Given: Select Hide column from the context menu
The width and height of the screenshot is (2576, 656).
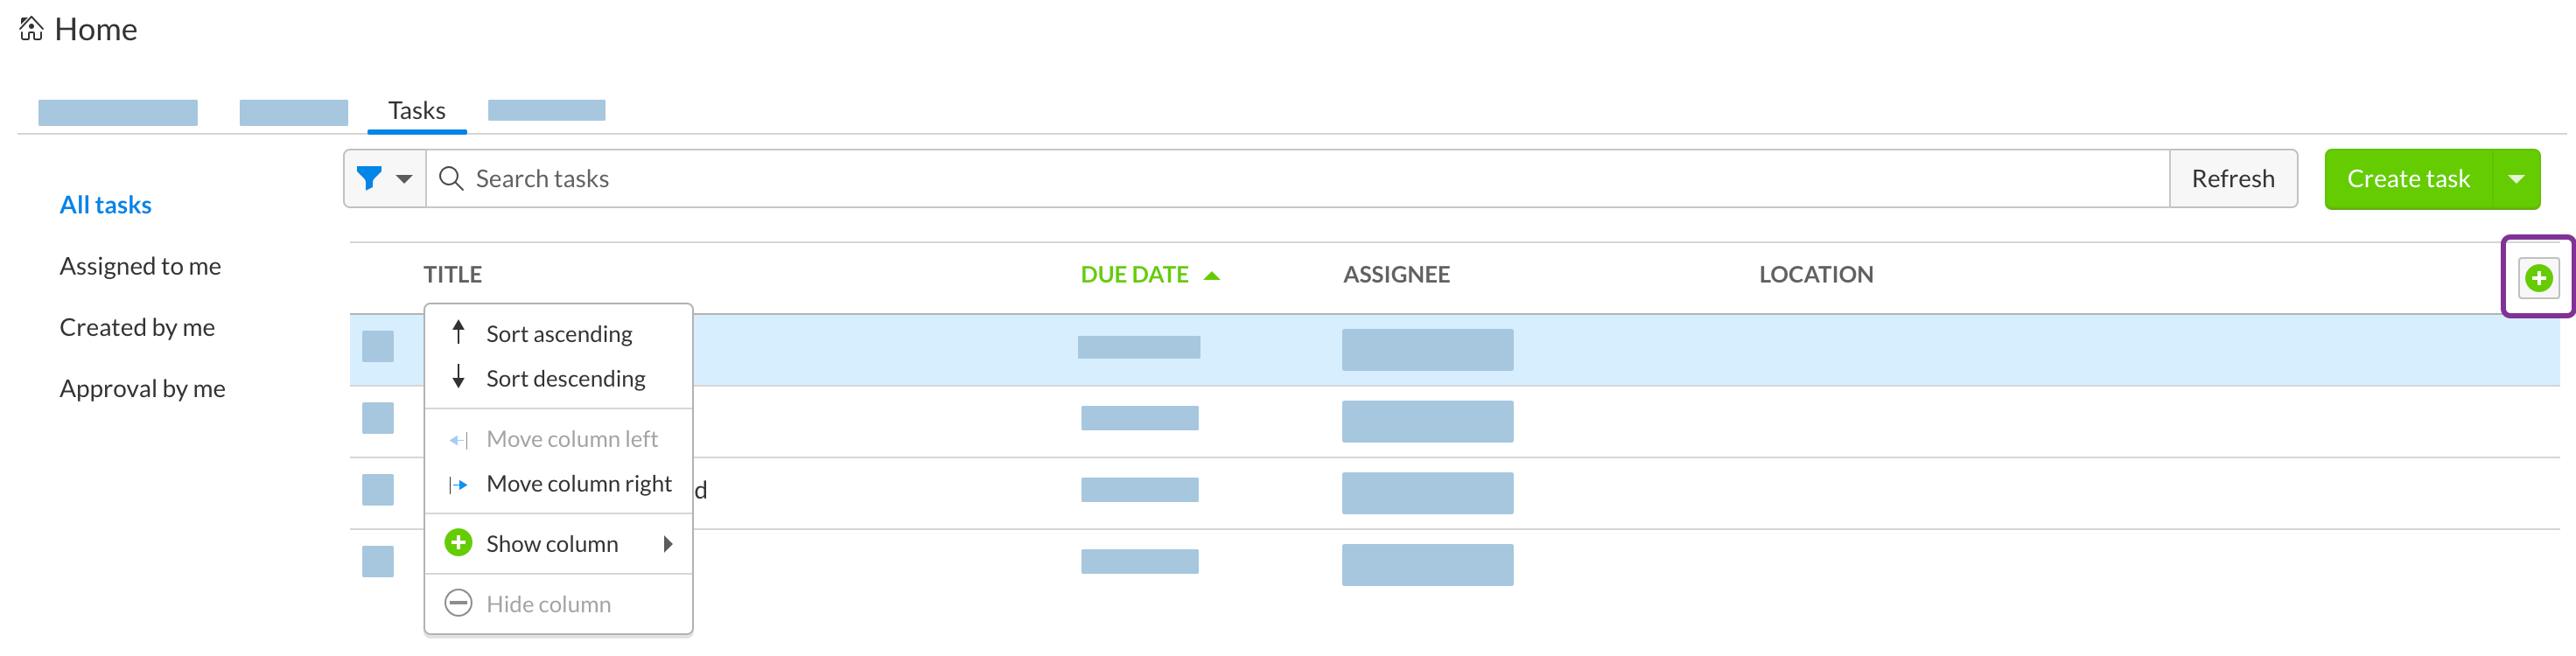Looking at the screenshot, I should [x=549, y=603].
